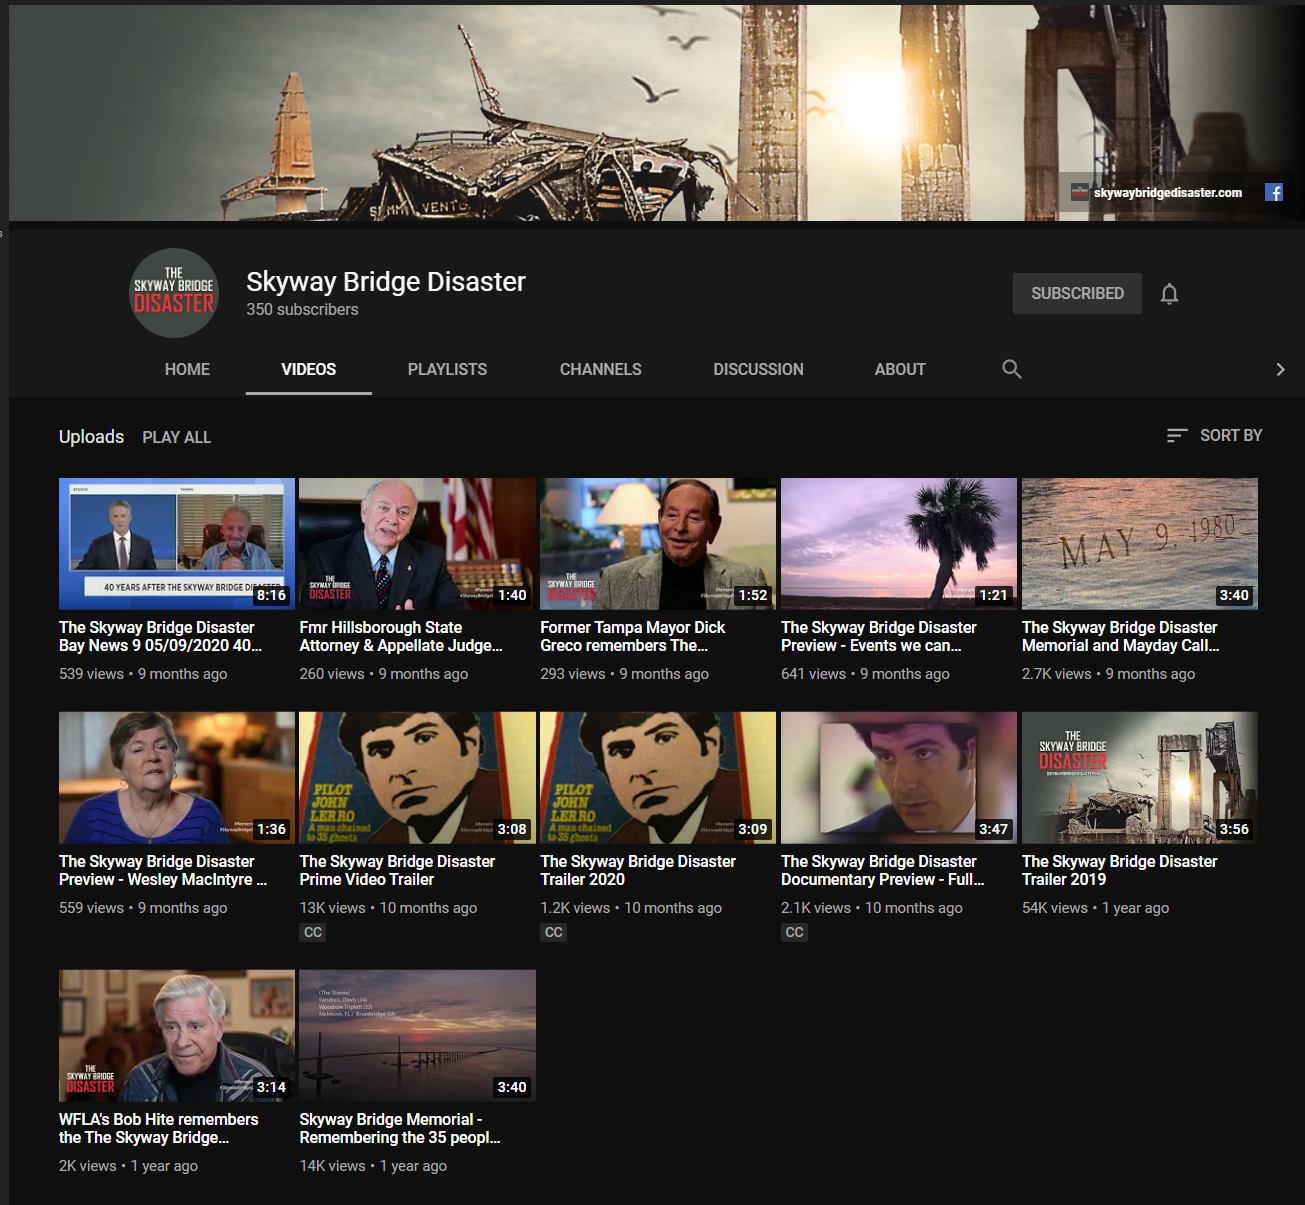This screenshot has height=1205, width=1305.
Task: Click the small website favicon in banner
Action: (x=1080, y=192)
